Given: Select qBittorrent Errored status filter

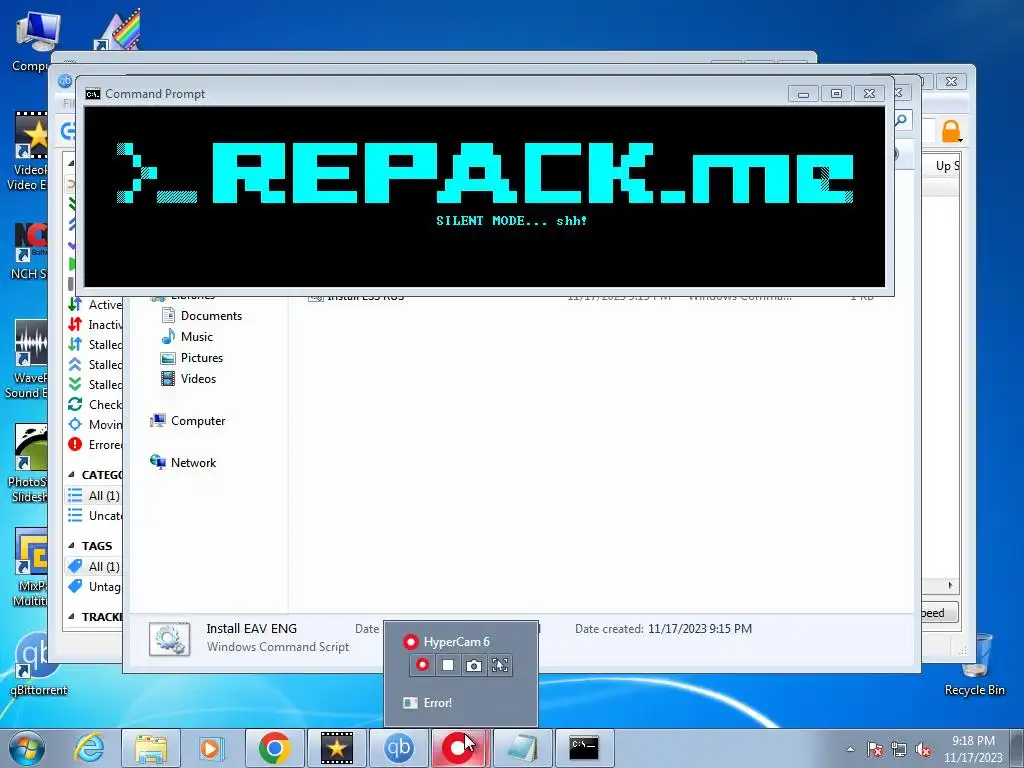Looking at the screenshot, I should tap(95, 445).
